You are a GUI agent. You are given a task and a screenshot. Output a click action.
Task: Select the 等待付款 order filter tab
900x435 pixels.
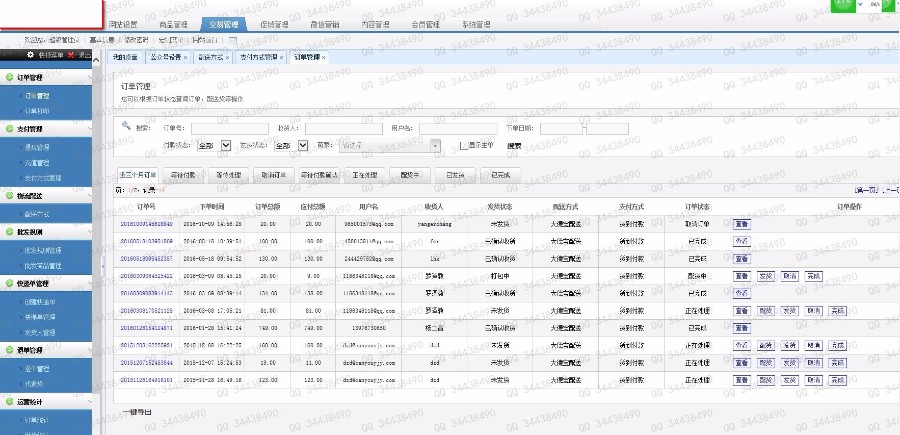coord(183,175)
